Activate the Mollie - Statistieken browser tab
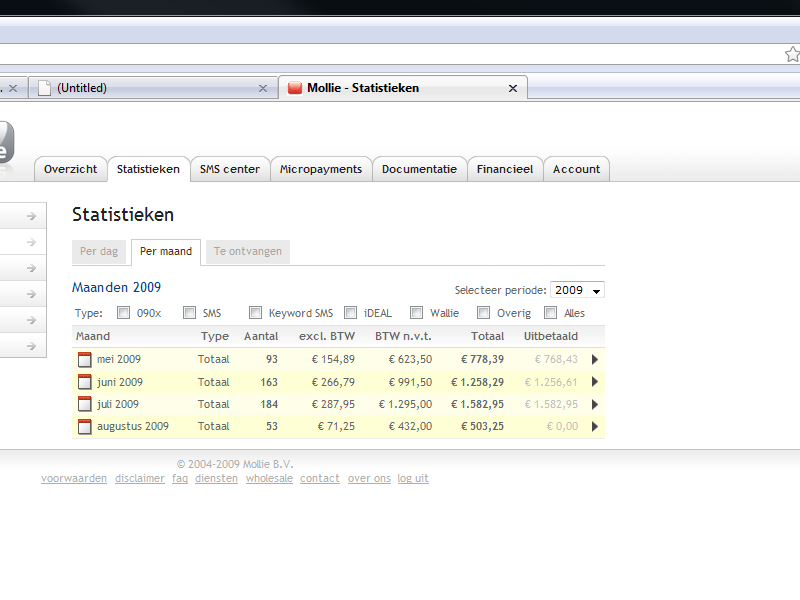The height and width of the screenshot is (600, 800). pos(403,88)
